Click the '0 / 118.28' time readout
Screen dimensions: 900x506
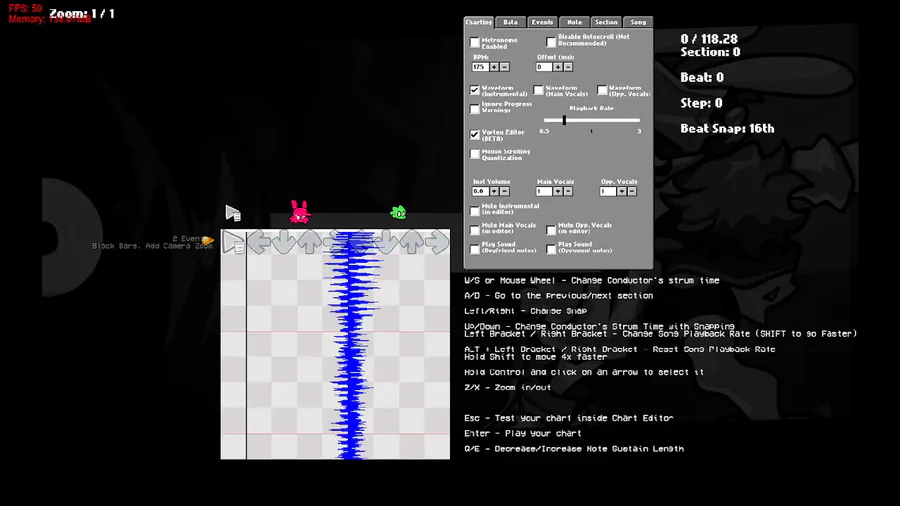pos(709,39)
